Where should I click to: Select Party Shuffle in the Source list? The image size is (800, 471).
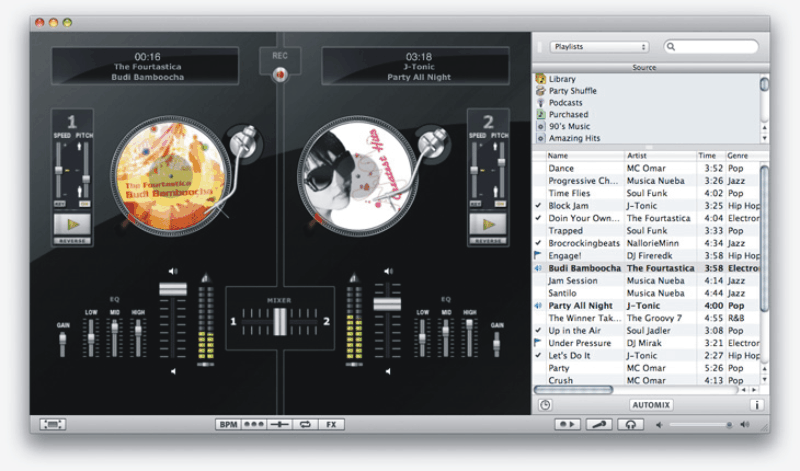573,91
